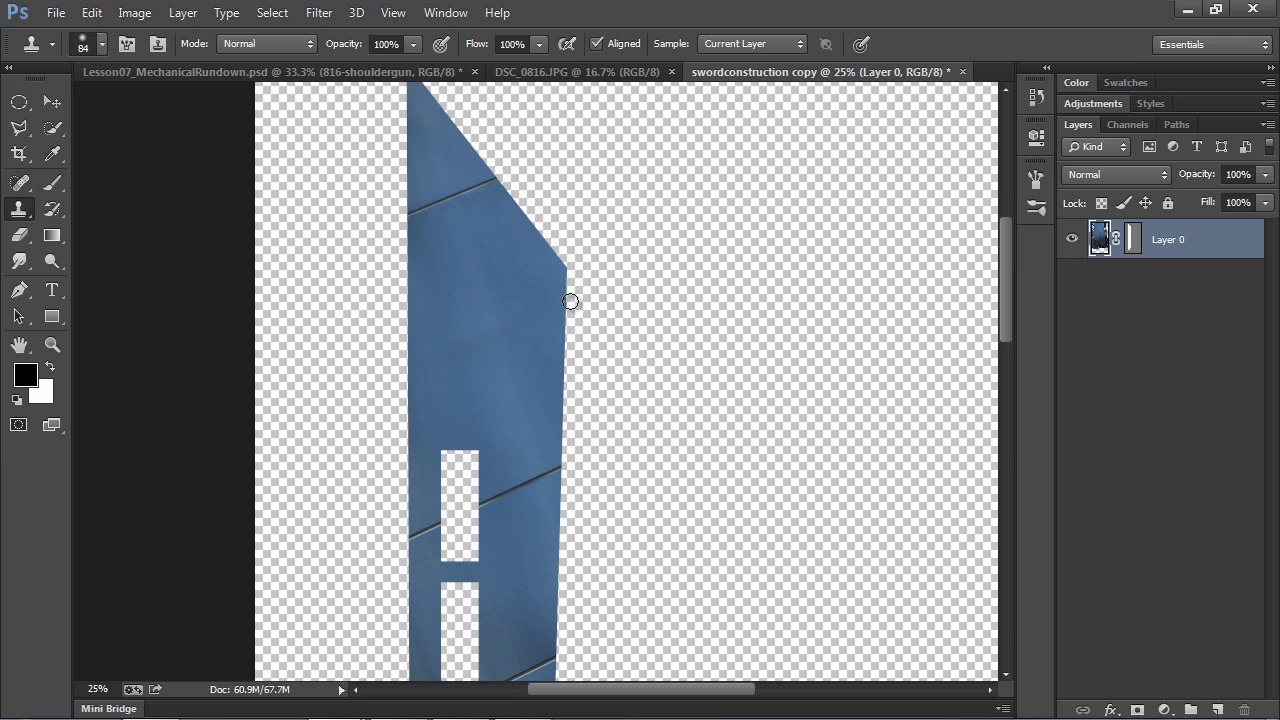Toggle the Aligned checkbox
Screen dimensions: 1280x720
[x=597, y=44]
